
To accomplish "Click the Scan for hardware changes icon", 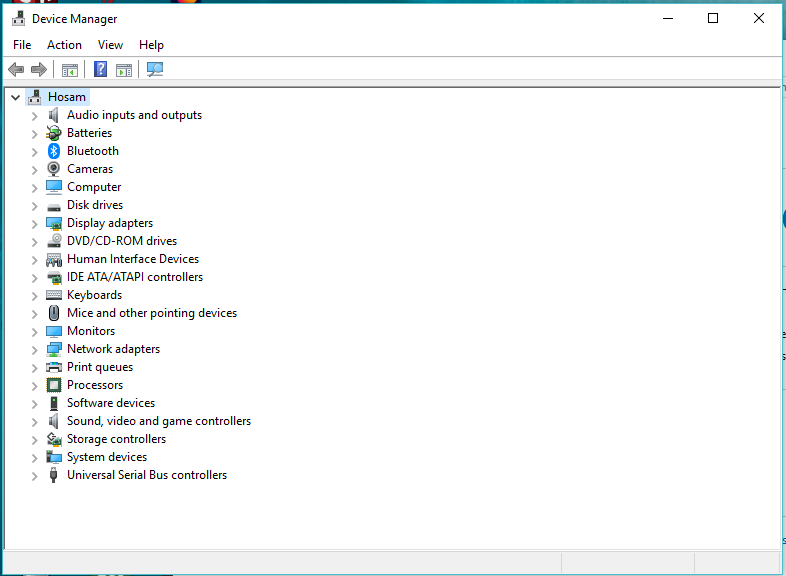I will coord(155,69).
